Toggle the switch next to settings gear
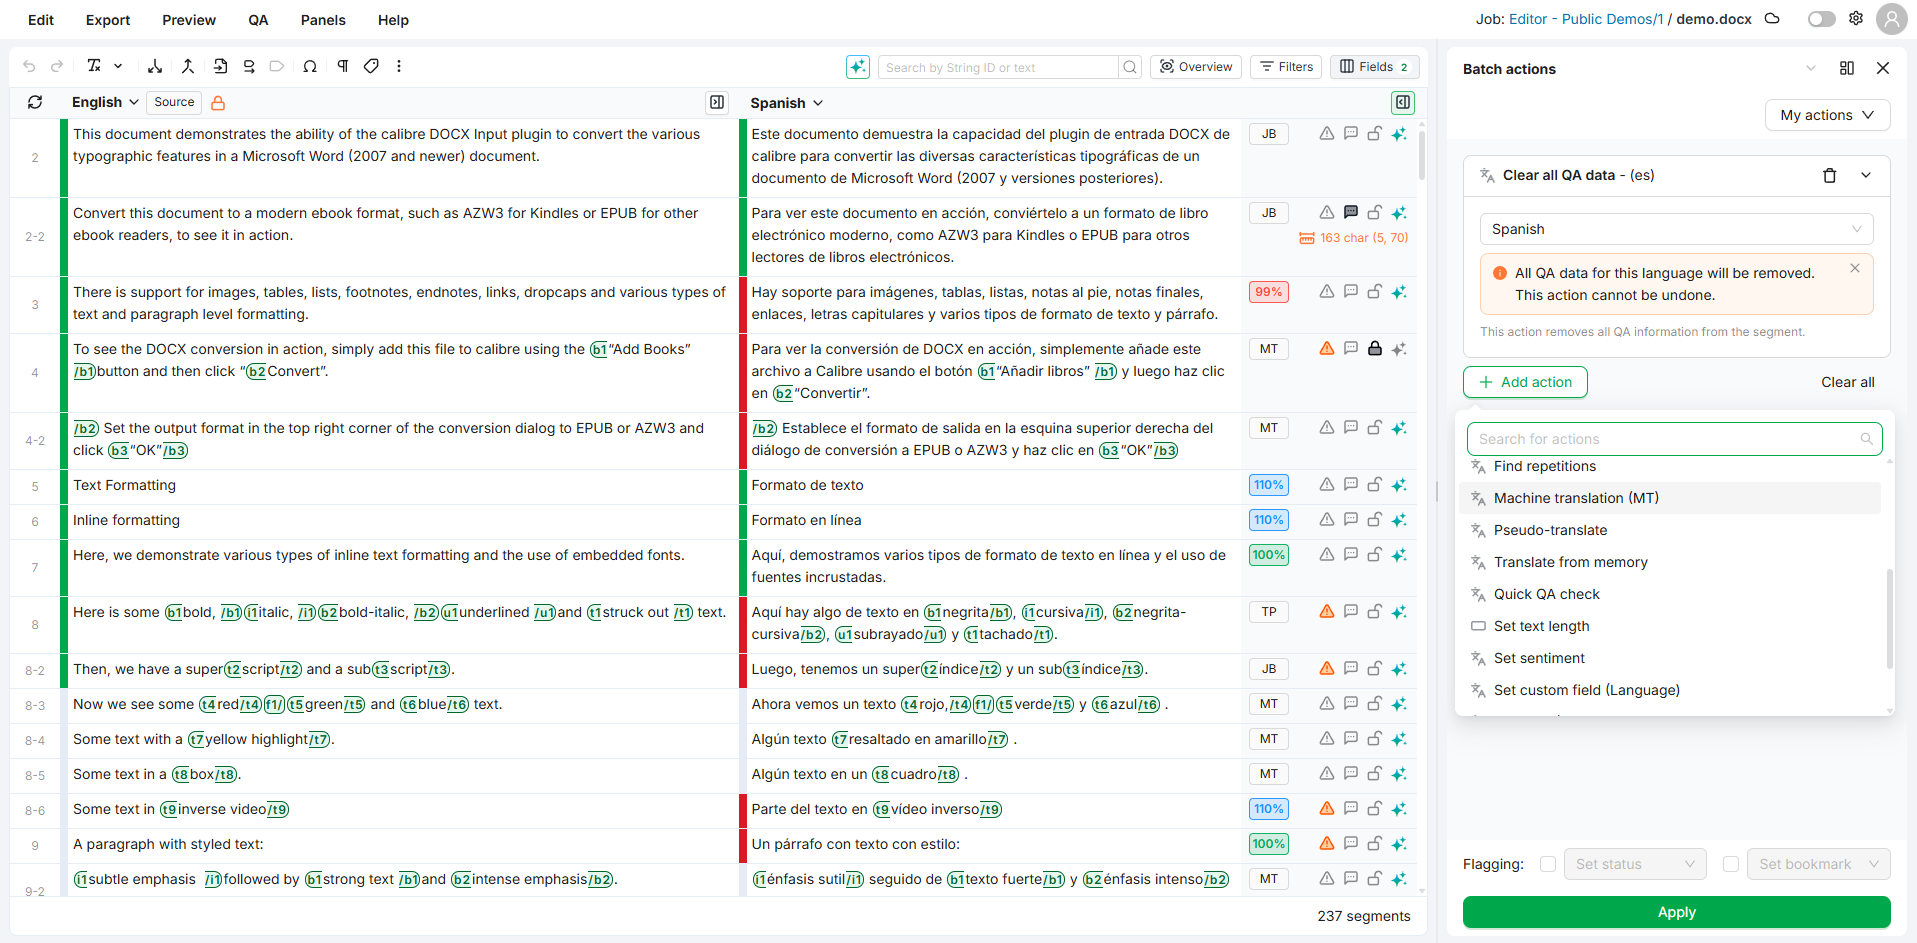The height and width of the screenshot is (943, 1917). tap(1821, 19)
